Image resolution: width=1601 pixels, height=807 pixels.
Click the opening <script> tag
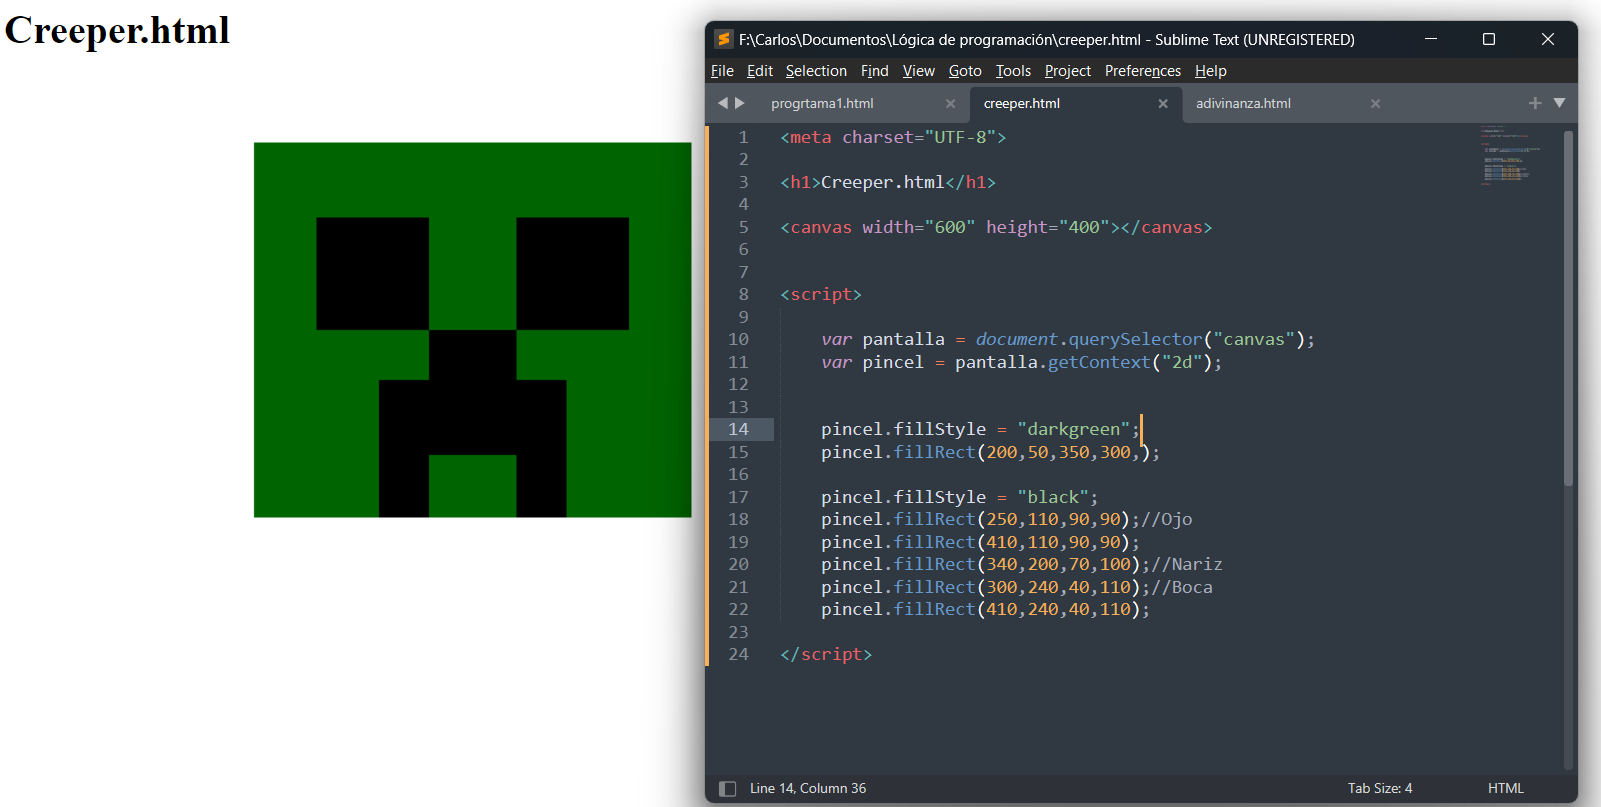[821, 294]
